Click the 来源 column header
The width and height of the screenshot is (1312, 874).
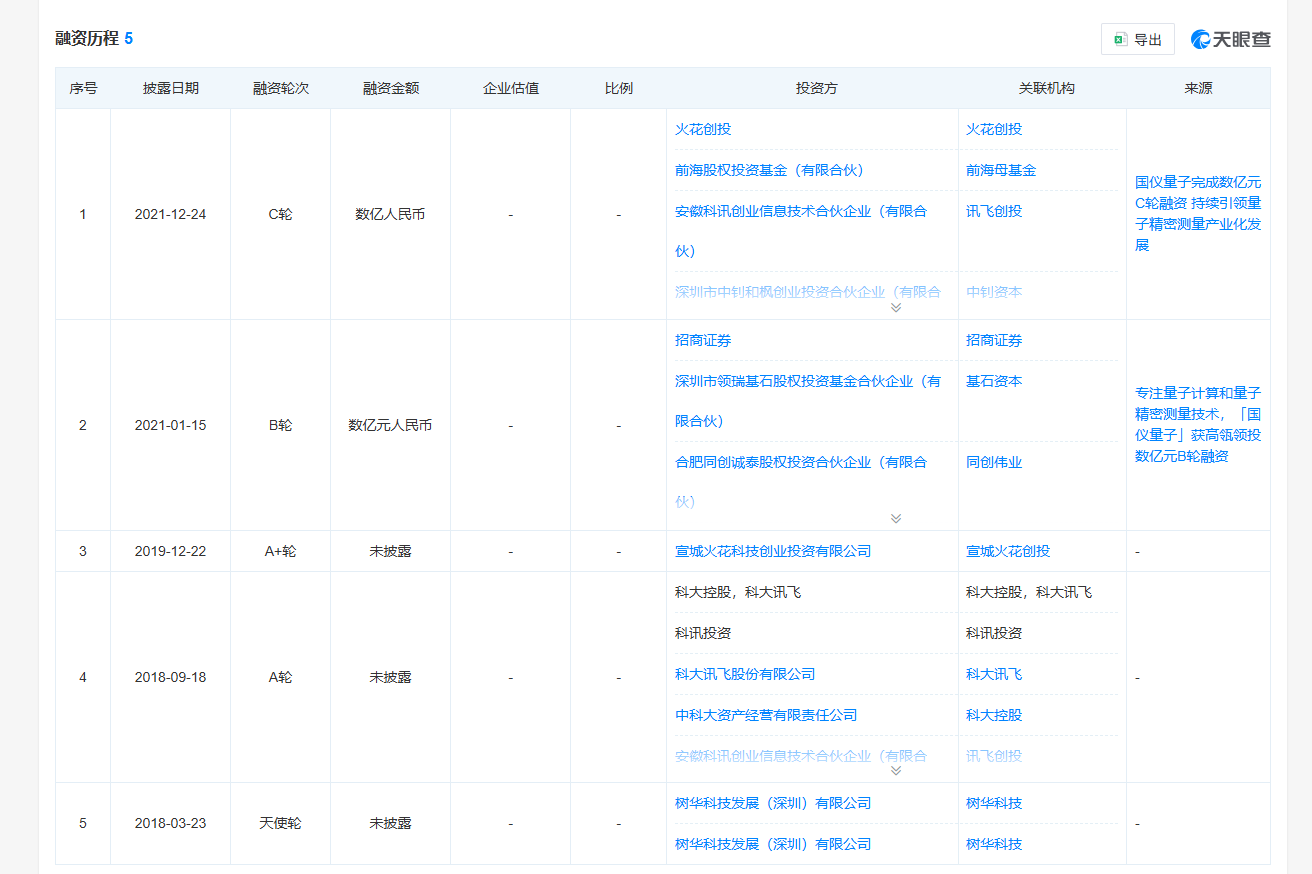(1199, 88)
